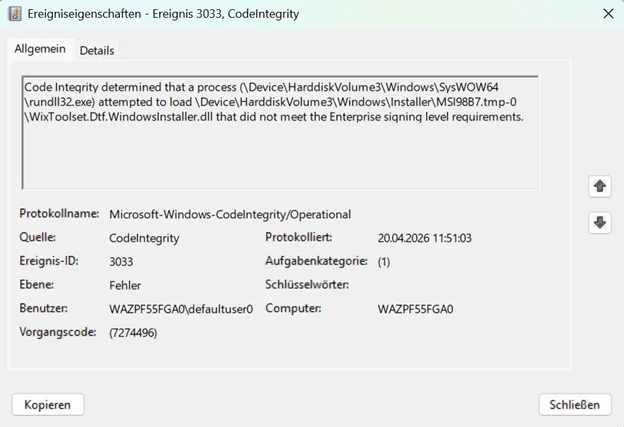Close the Ereigniseigenschaften dialog window
The height and width of the screenshot is (427, 624).
(x=608, y=14)
